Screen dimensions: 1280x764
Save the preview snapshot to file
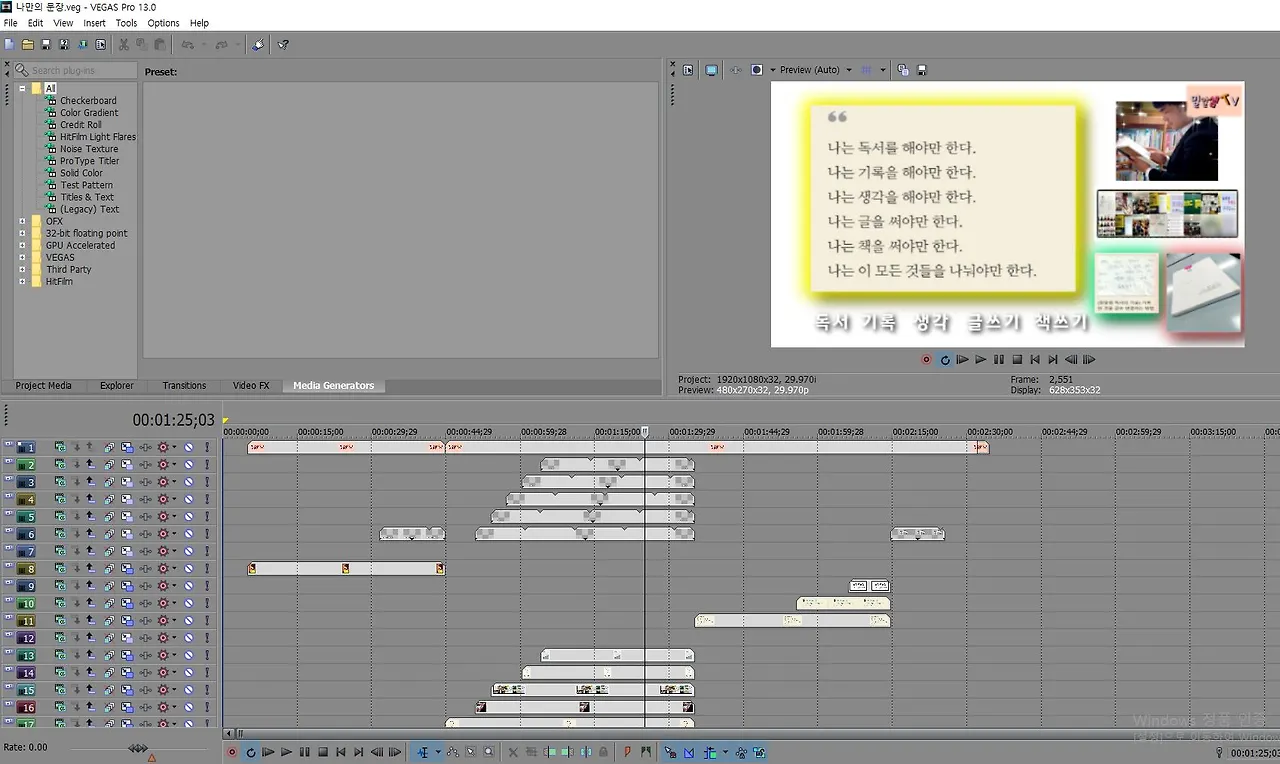tap(921, 70)
